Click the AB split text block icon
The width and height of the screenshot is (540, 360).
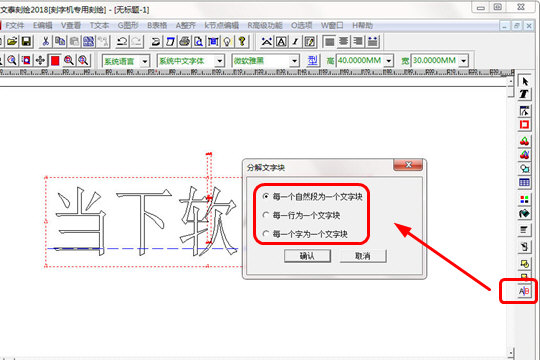coord(524,291)
